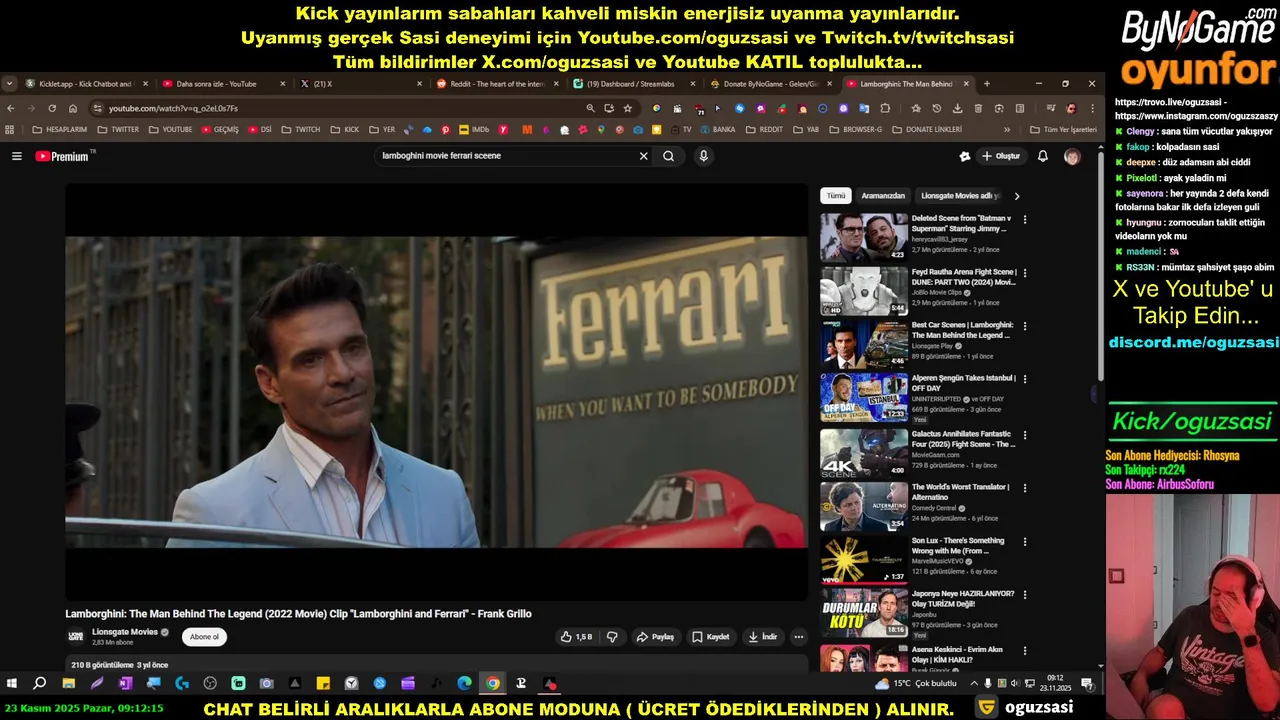Go back in Chrome history
The height and width of the screenshot is (720, 1280).
coord(11,108)
